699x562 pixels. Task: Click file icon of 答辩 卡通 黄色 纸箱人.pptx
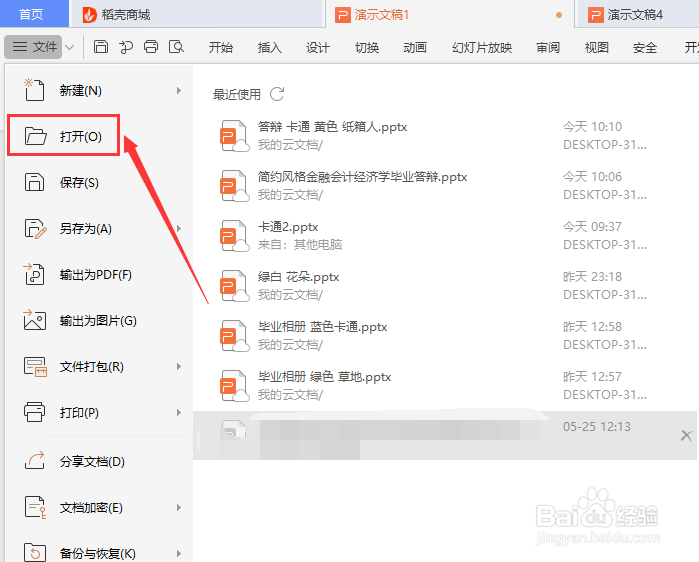(234, 136)
